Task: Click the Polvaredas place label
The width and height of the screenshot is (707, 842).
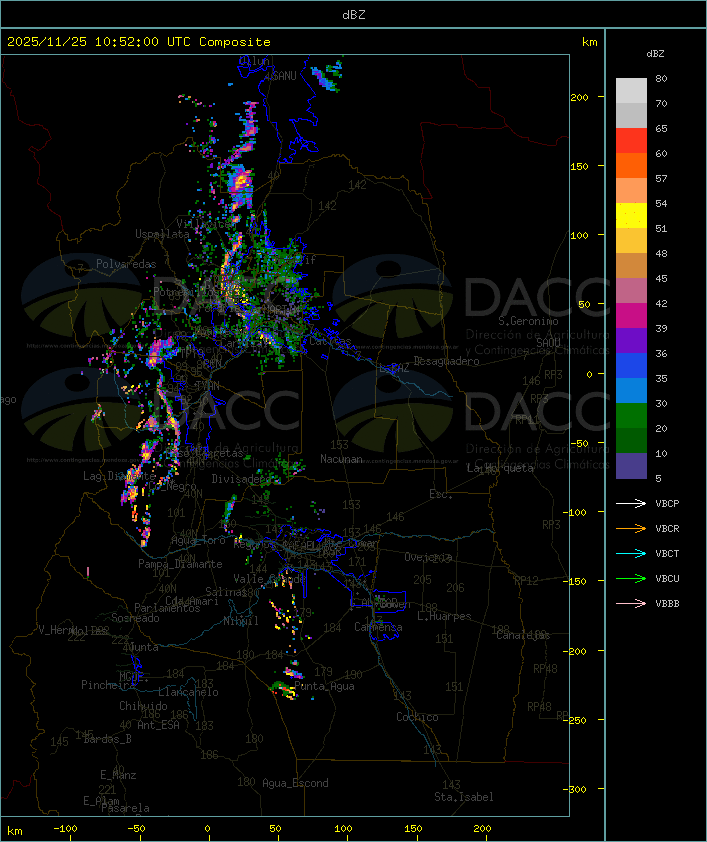Action: (x=126, y=264)
